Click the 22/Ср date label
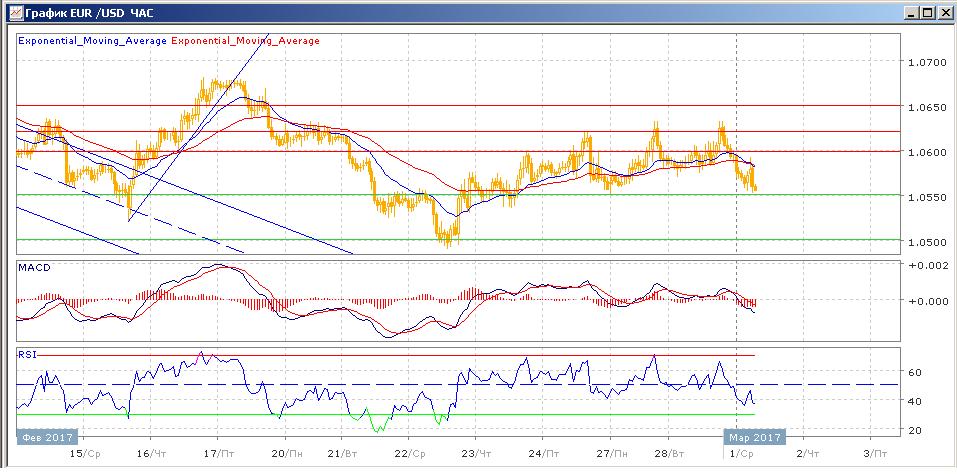Viewport: 957px width, 474px height. pyautogui.click(x=411, y=453)
